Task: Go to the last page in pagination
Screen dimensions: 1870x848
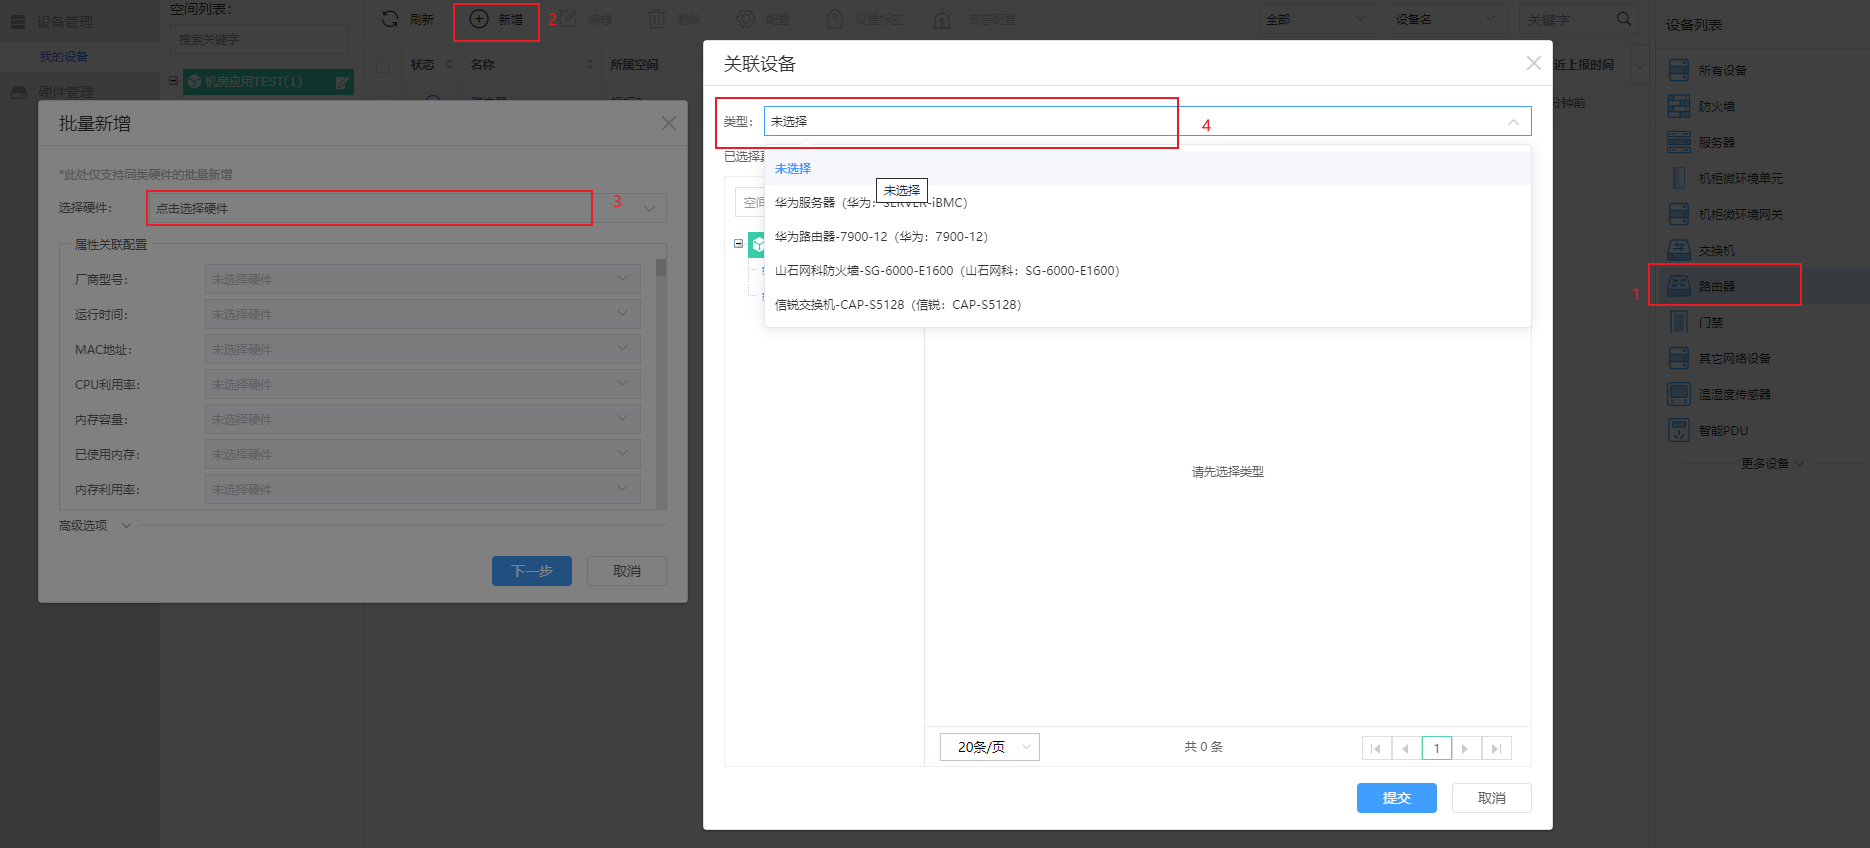Action: tap(1496, 748)
